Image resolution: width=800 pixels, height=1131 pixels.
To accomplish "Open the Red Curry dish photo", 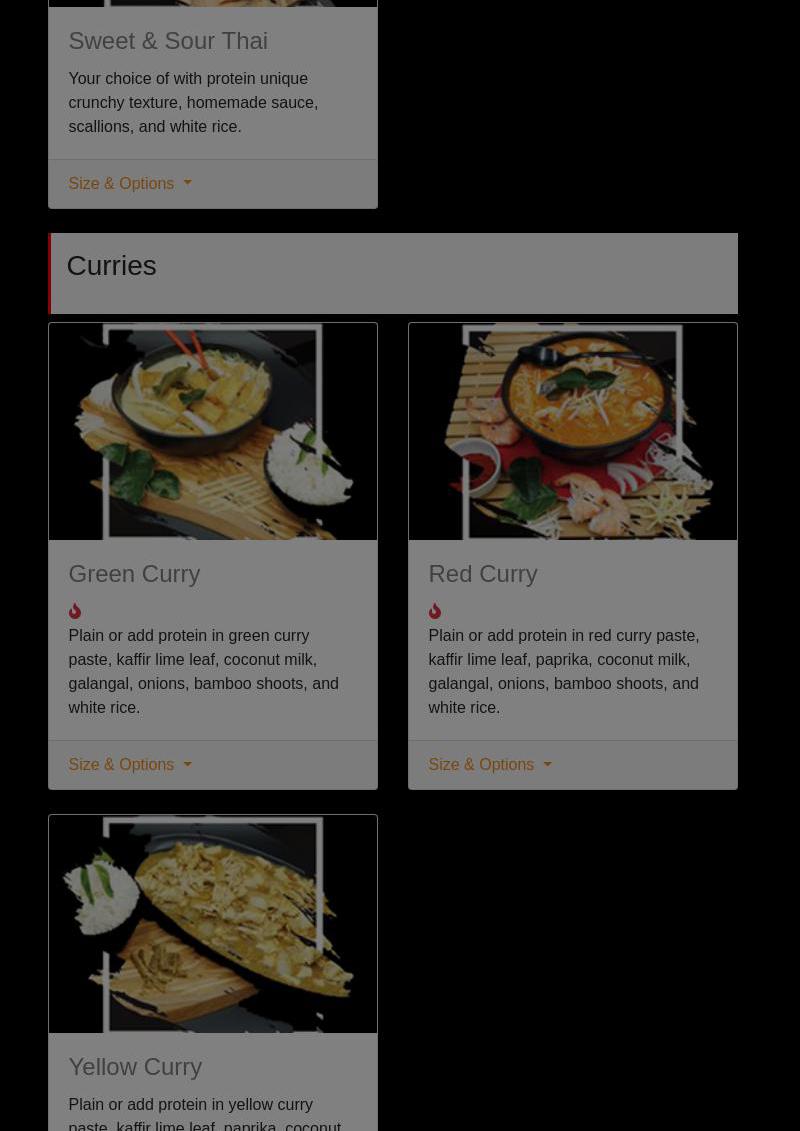I will 573,431.
